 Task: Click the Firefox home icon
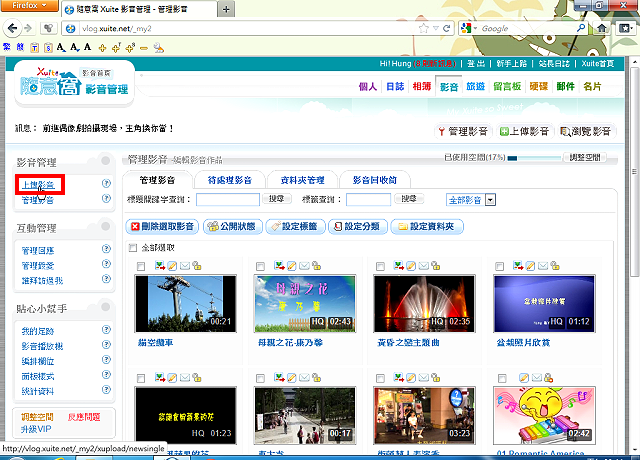pos(602,28)
